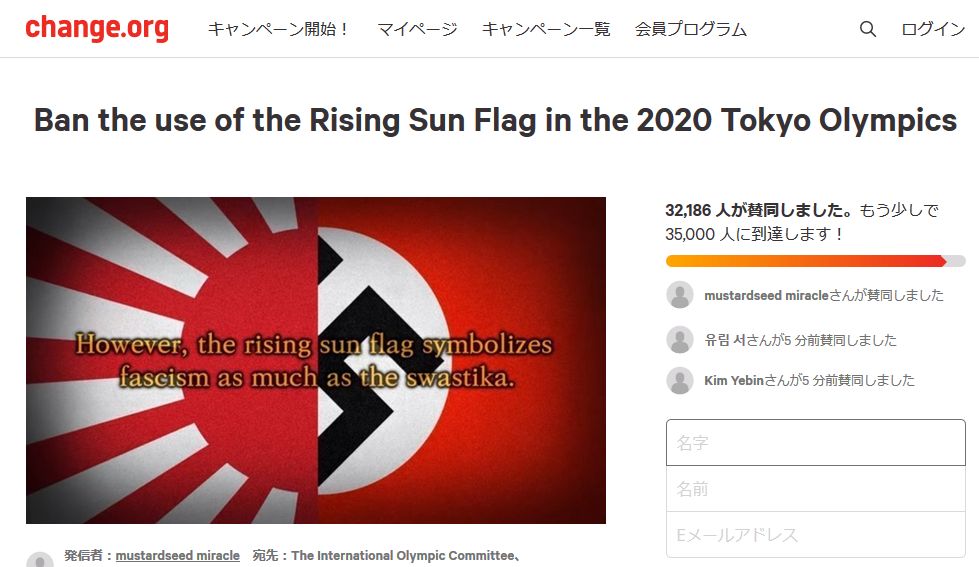Viewport: 979px width, 567px height.
Task: Open キャンペーン一覧 navigation item
Action: pyautogui.click(x=546, y=29)
